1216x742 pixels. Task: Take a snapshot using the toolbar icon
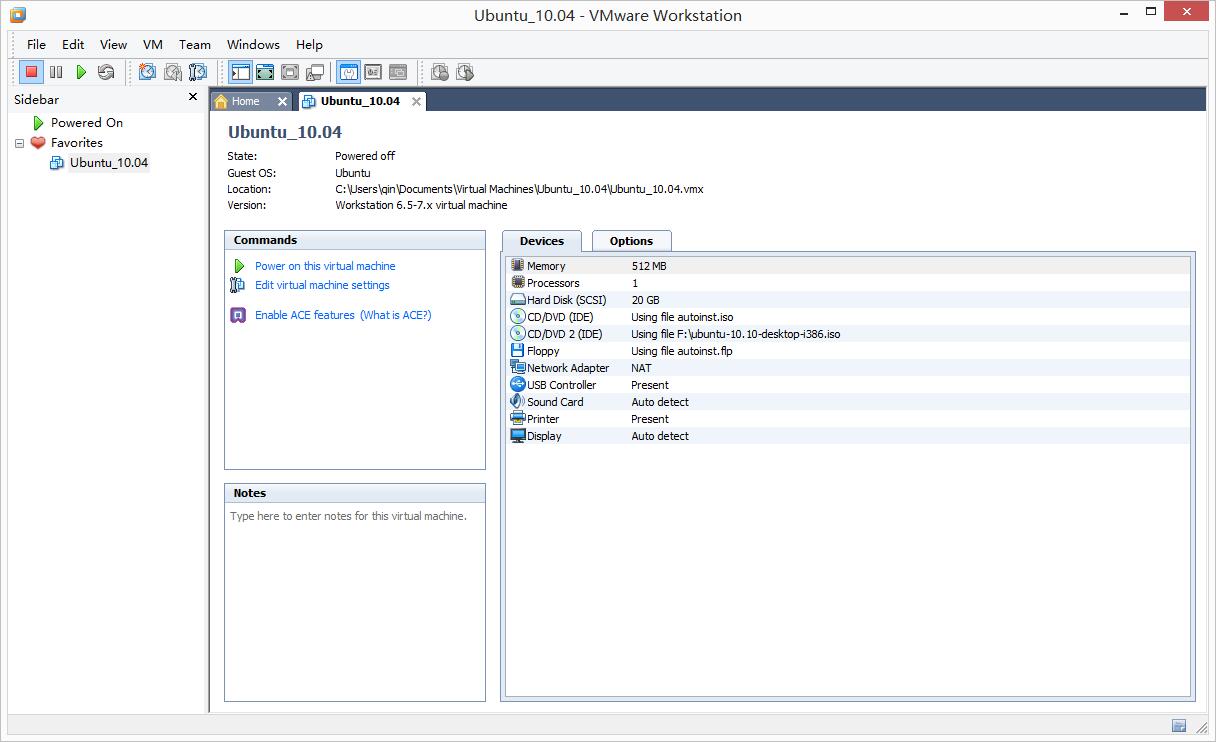click(148, 72)
